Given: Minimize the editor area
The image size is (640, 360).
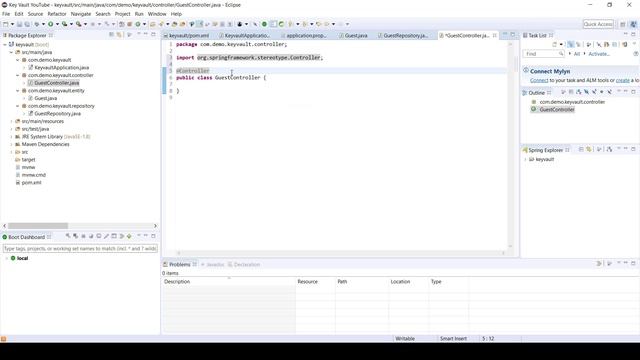Looking at the screenshot, I should [504, 35].
